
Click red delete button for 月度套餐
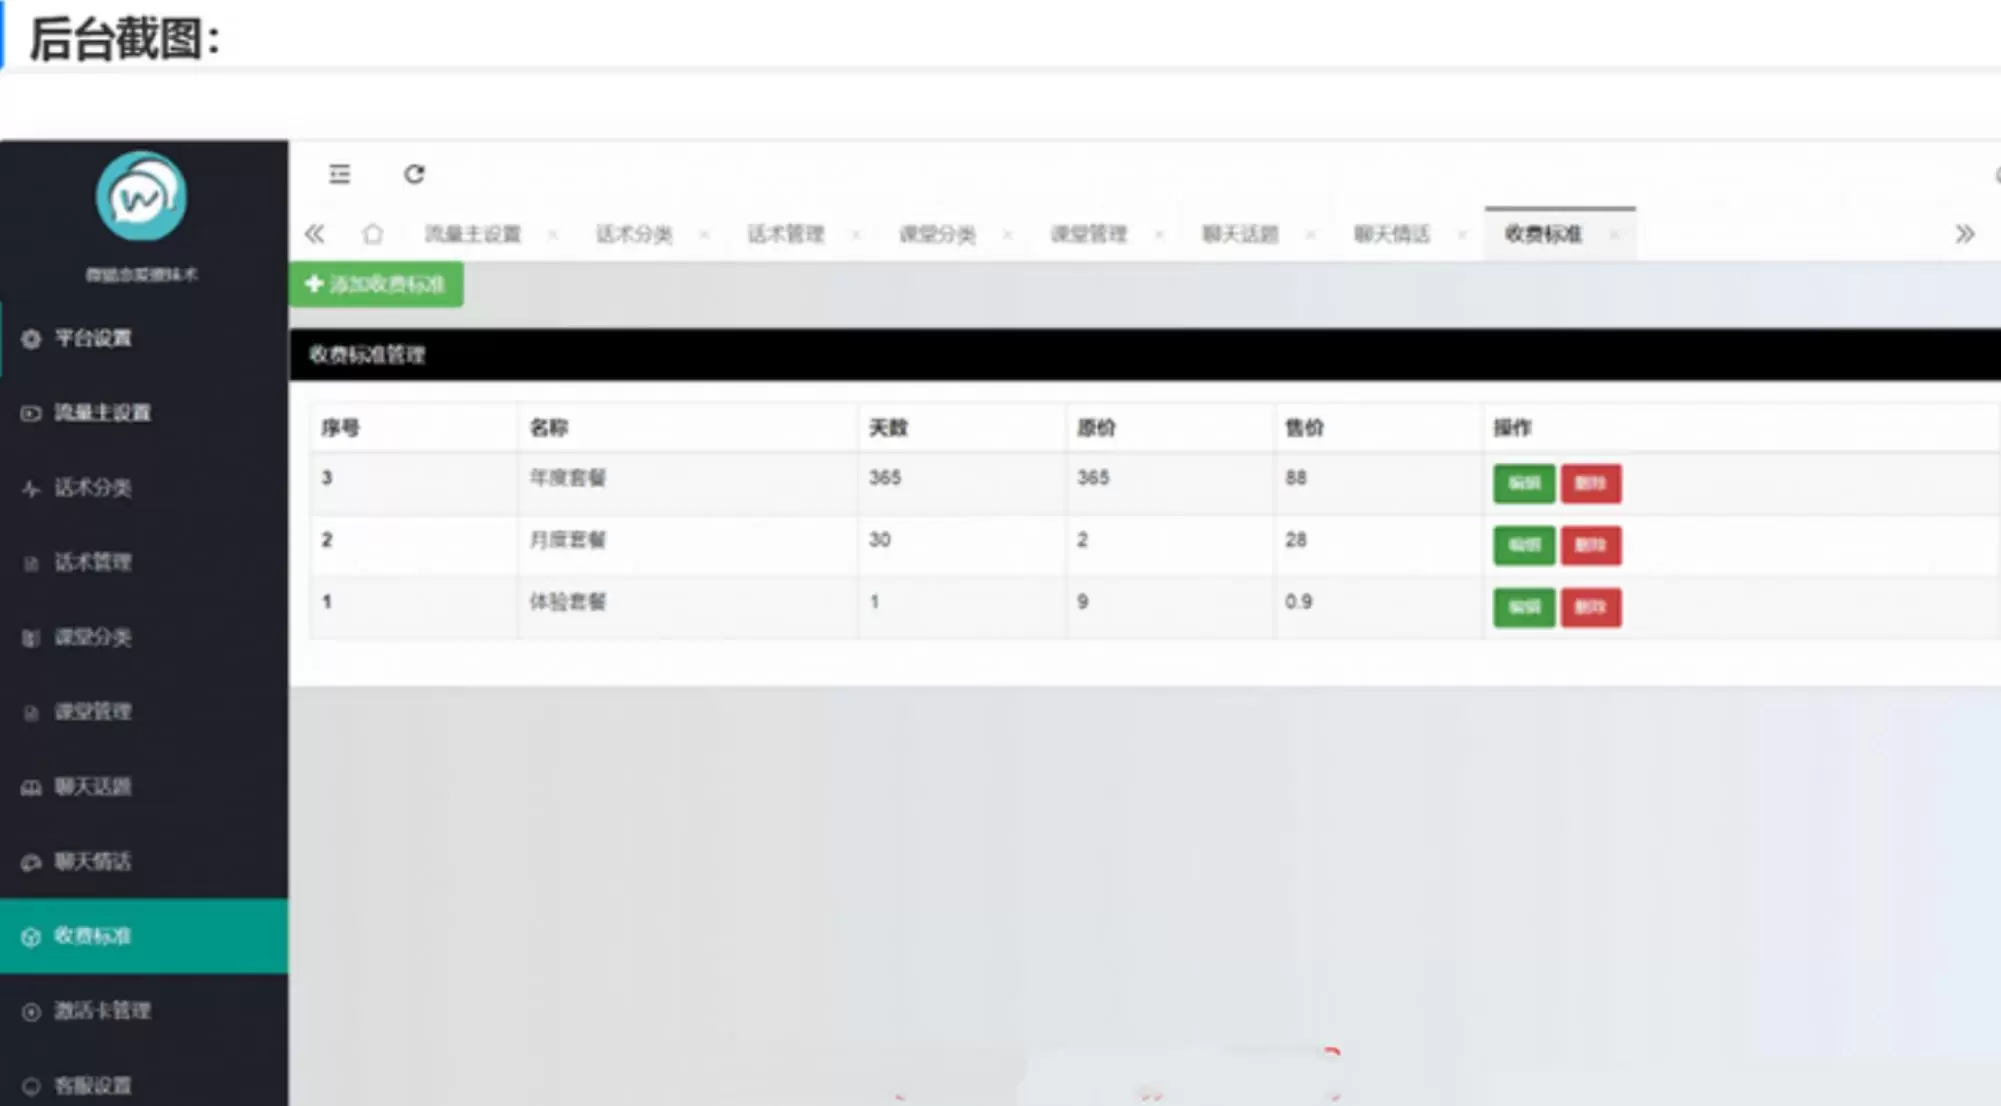pyautogui.click(x=1590, y=546)
